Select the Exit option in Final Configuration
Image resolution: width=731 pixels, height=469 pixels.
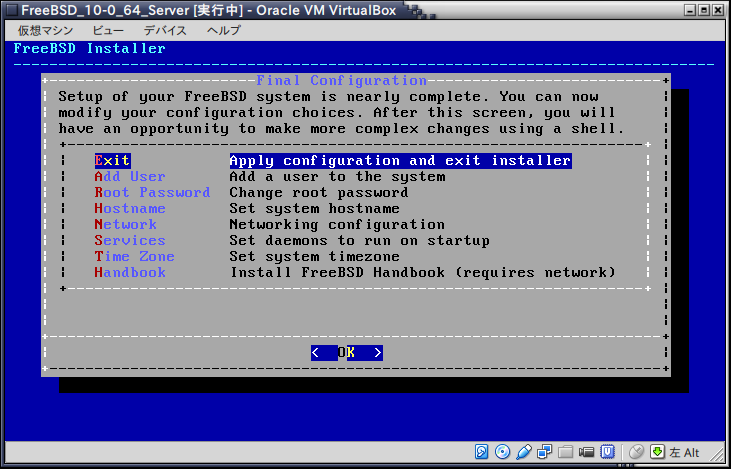[112, 160]
